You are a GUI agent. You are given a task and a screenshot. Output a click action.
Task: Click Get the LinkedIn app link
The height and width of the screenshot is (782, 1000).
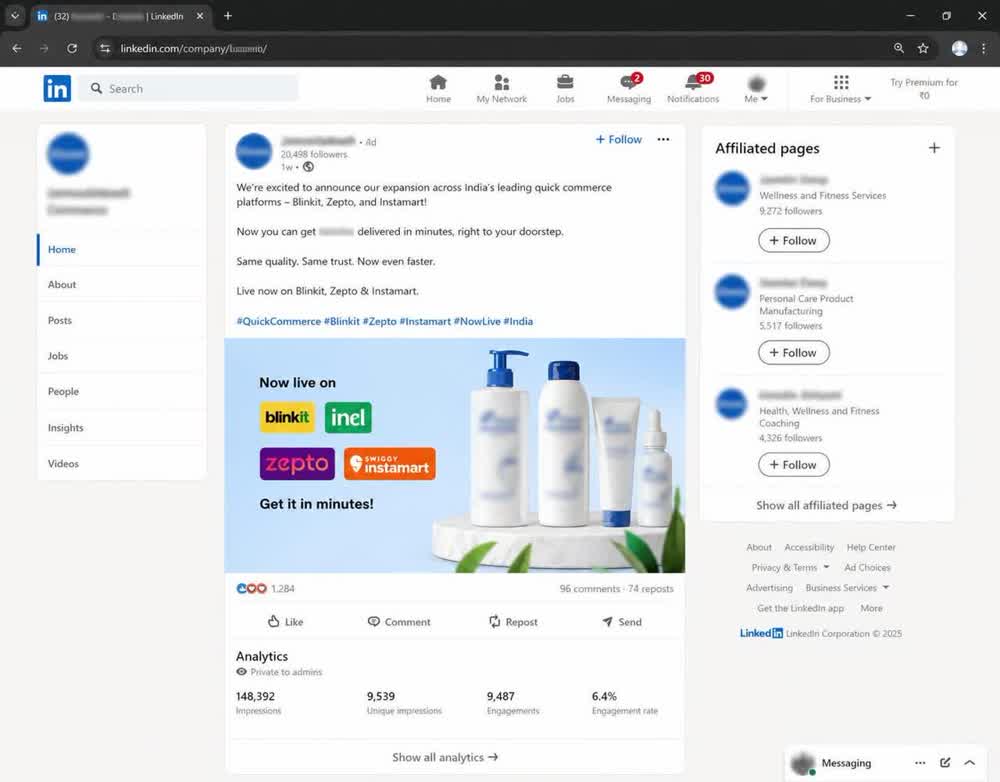tap(800, 609)
